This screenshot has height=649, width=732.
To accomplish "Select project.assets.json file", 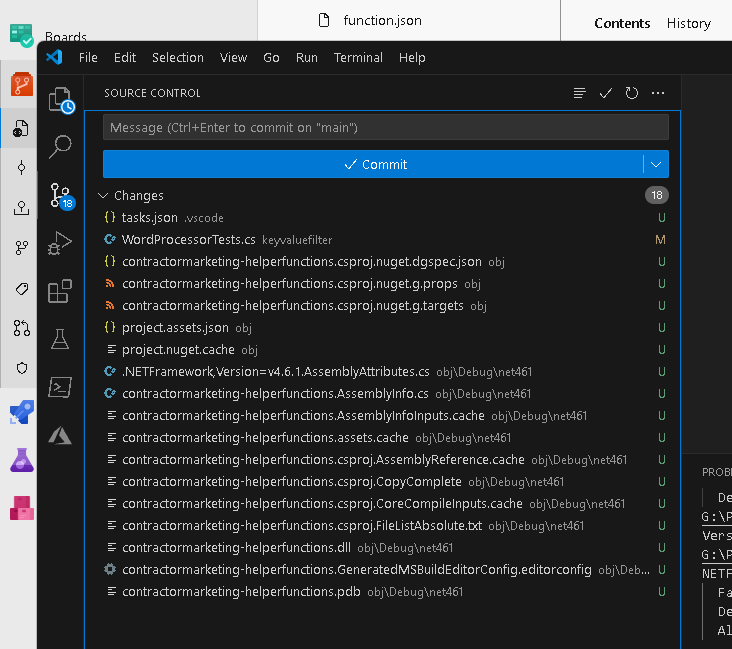I will (x=383, y=328).
